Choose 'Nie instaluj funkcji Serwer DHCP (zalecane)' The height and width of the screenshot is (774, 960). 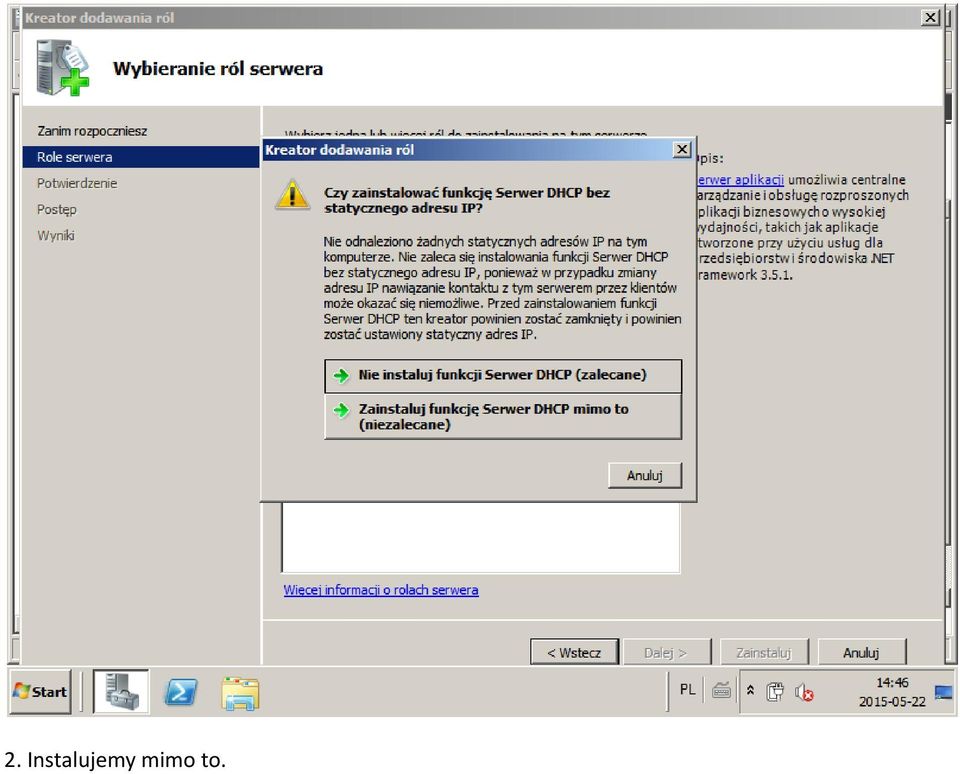503,375
